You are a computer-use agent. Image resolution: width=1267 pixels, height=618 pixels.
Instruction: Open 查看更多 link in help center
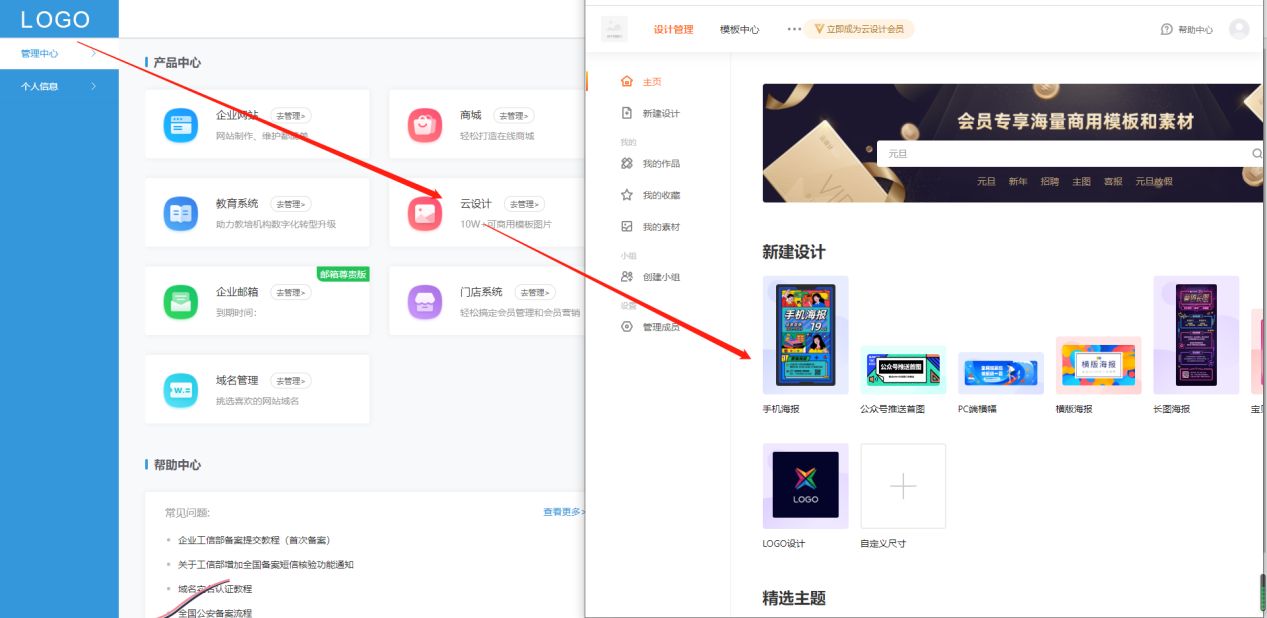coord(564,512)
